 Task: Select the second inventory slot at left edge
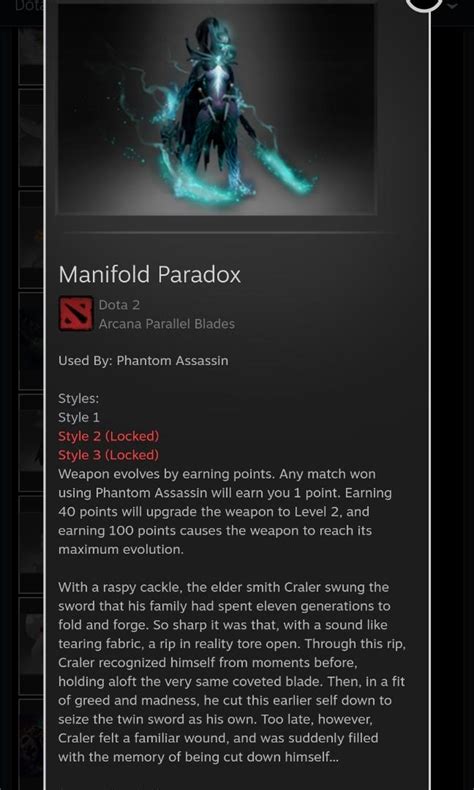(30, 138)
